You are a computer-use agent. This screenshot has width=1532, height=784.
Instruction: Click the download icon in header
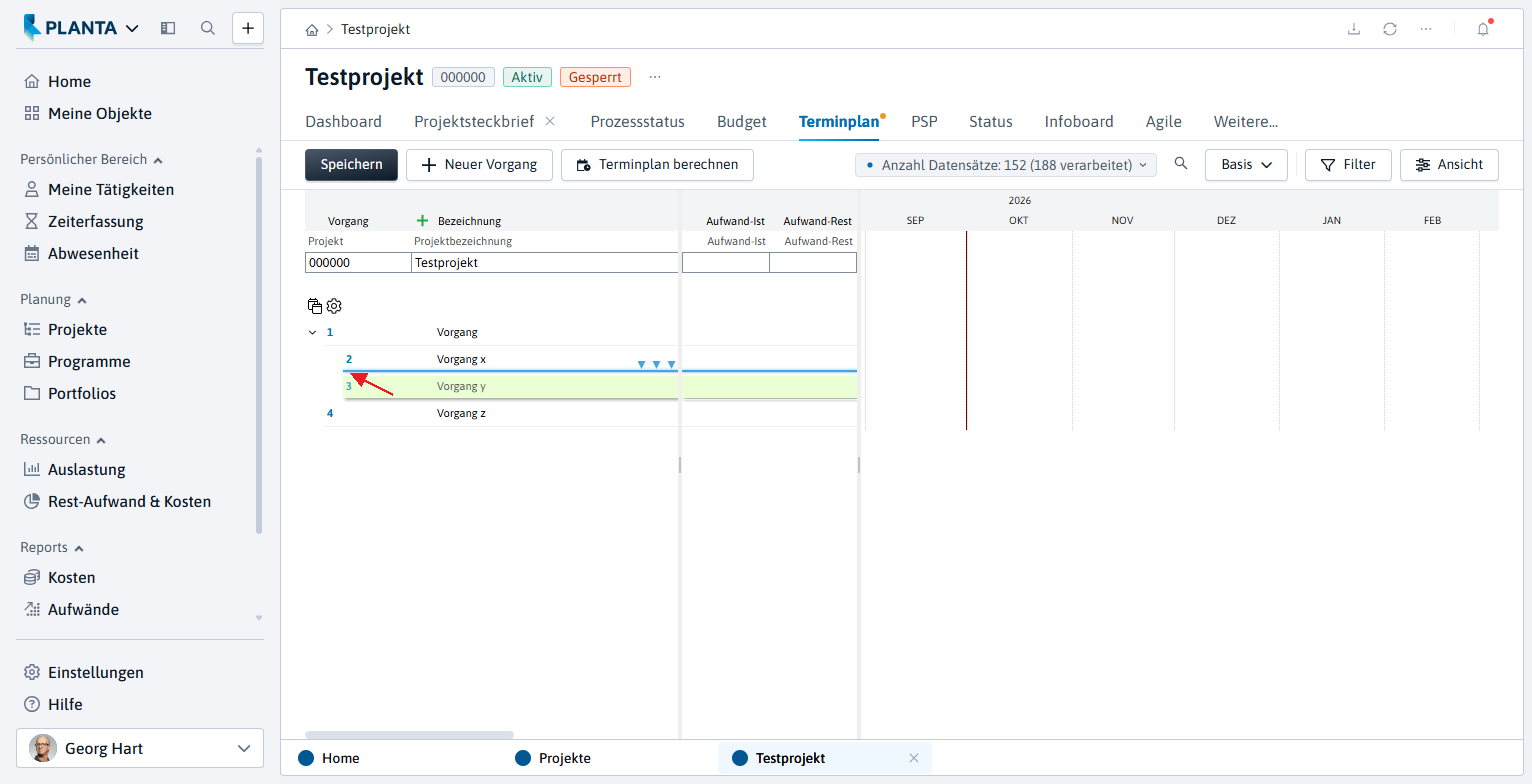[1354, 29]
